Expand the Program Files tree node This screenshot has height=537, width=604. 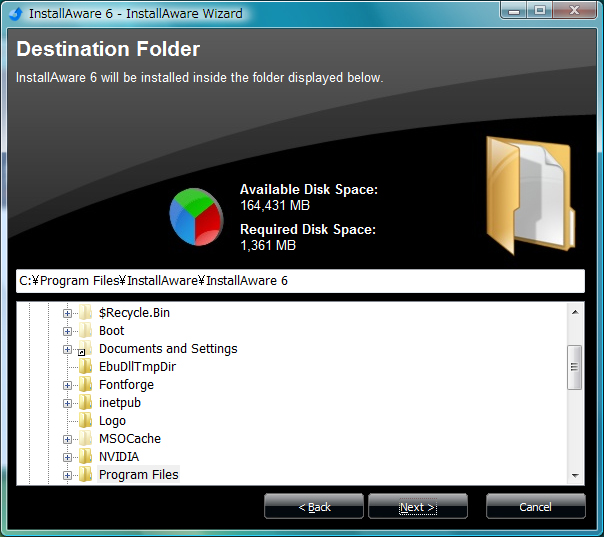tap(67, 475)
